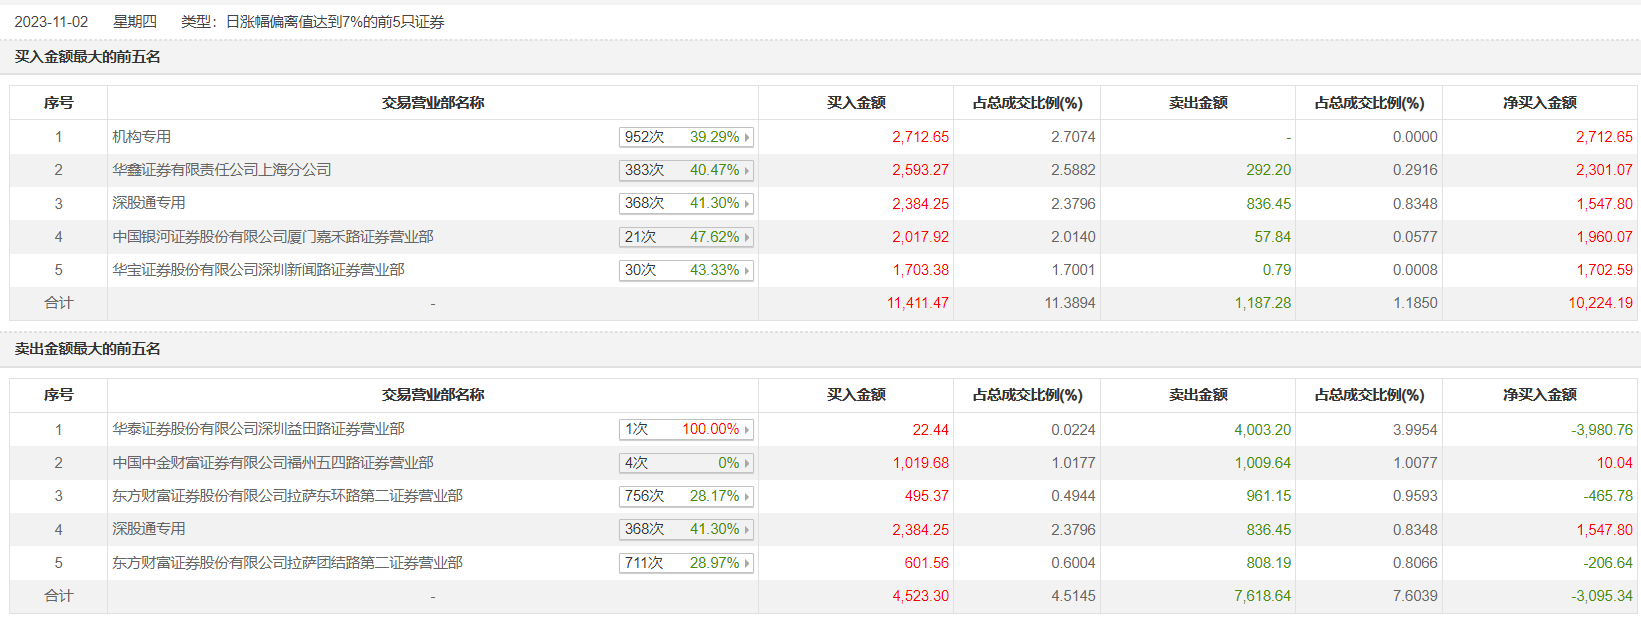Click the arrow icon beside 21次 47.62%
Viewport: 1641px width, 617px height.
[746, 237]
